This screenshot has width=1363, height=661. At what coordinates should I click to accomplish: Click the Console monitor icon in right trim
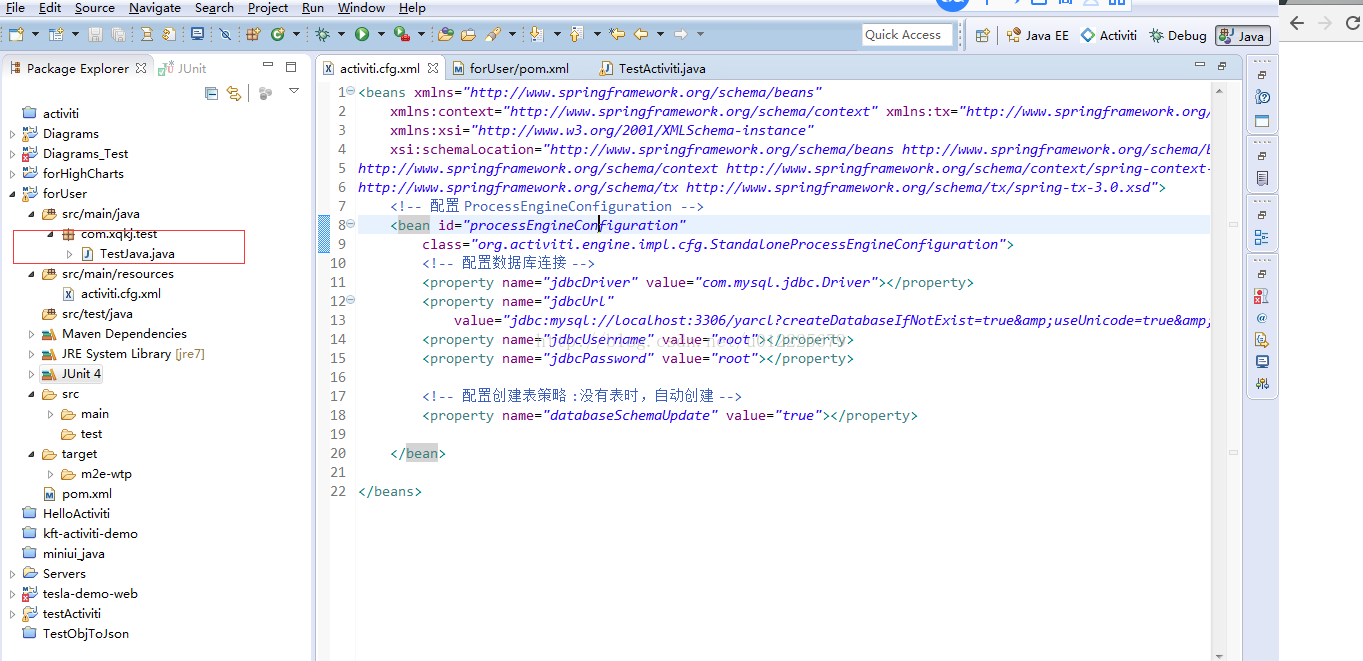point(1262,362)
